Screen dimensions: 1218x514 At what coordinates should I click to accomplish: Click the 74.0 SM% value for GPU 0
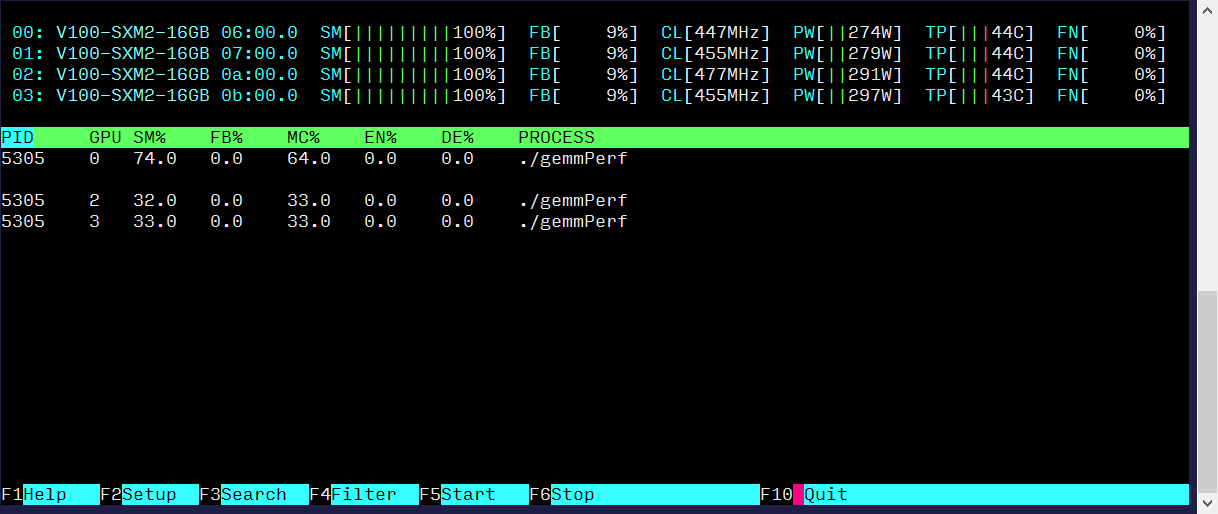pyautogui.click(x=155, y=158)
